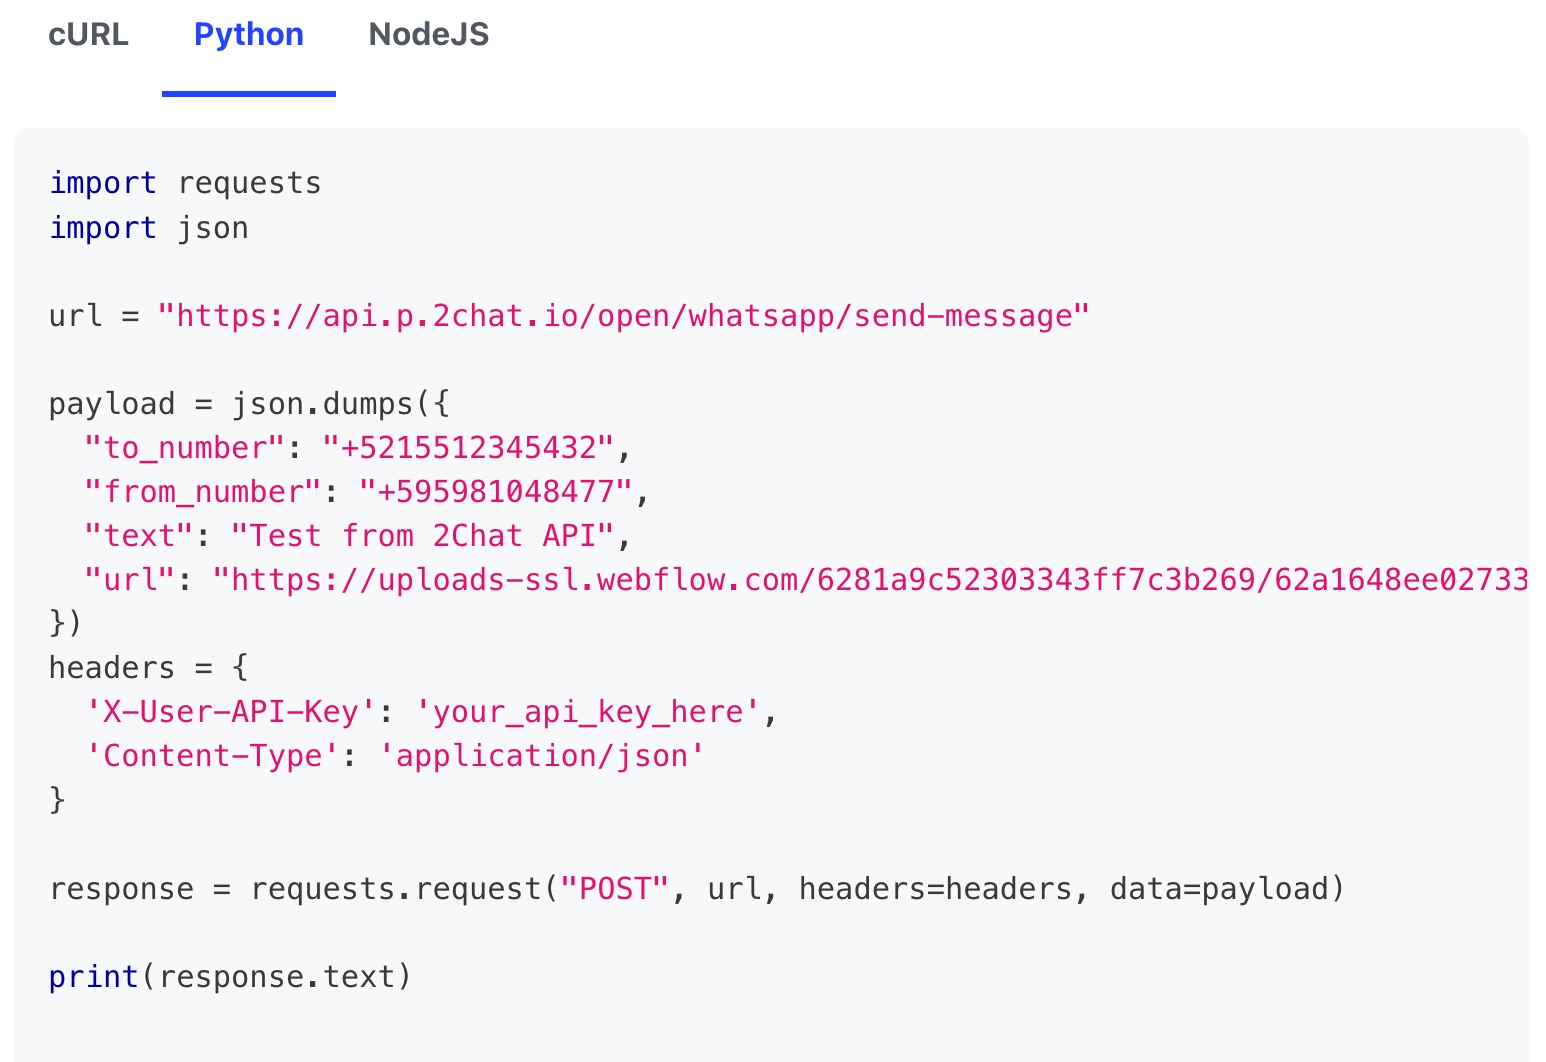Click the "headers = {" line
Viewport: 1546px width, 1062px height.
[x=148, y=668]
